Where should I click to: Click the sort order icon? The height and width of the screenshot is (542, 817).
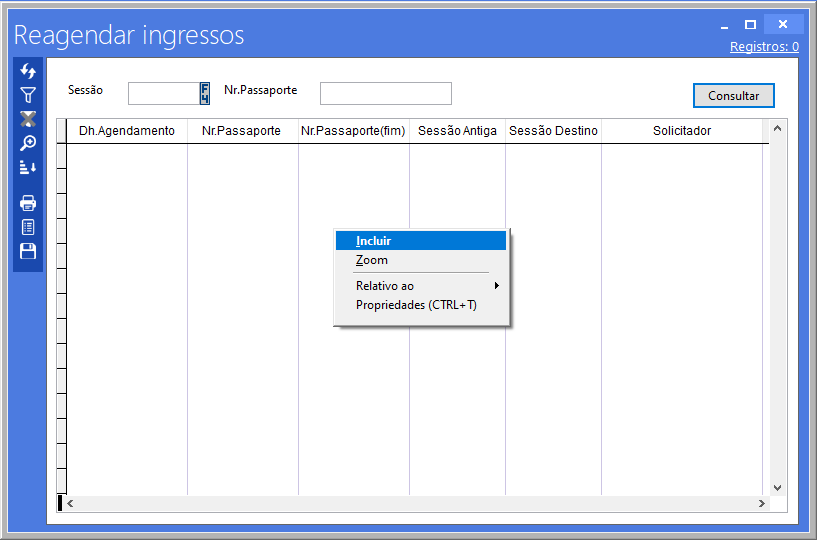[28, 167]
